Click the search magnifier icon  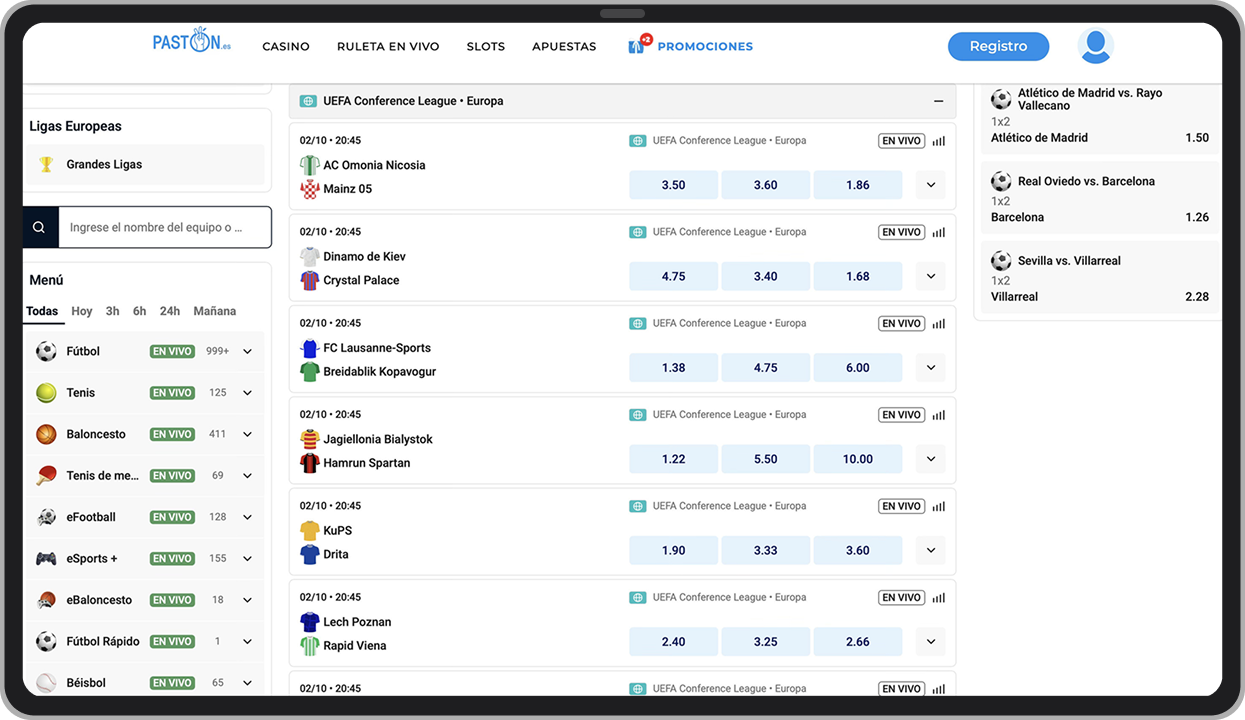point(40,227)
